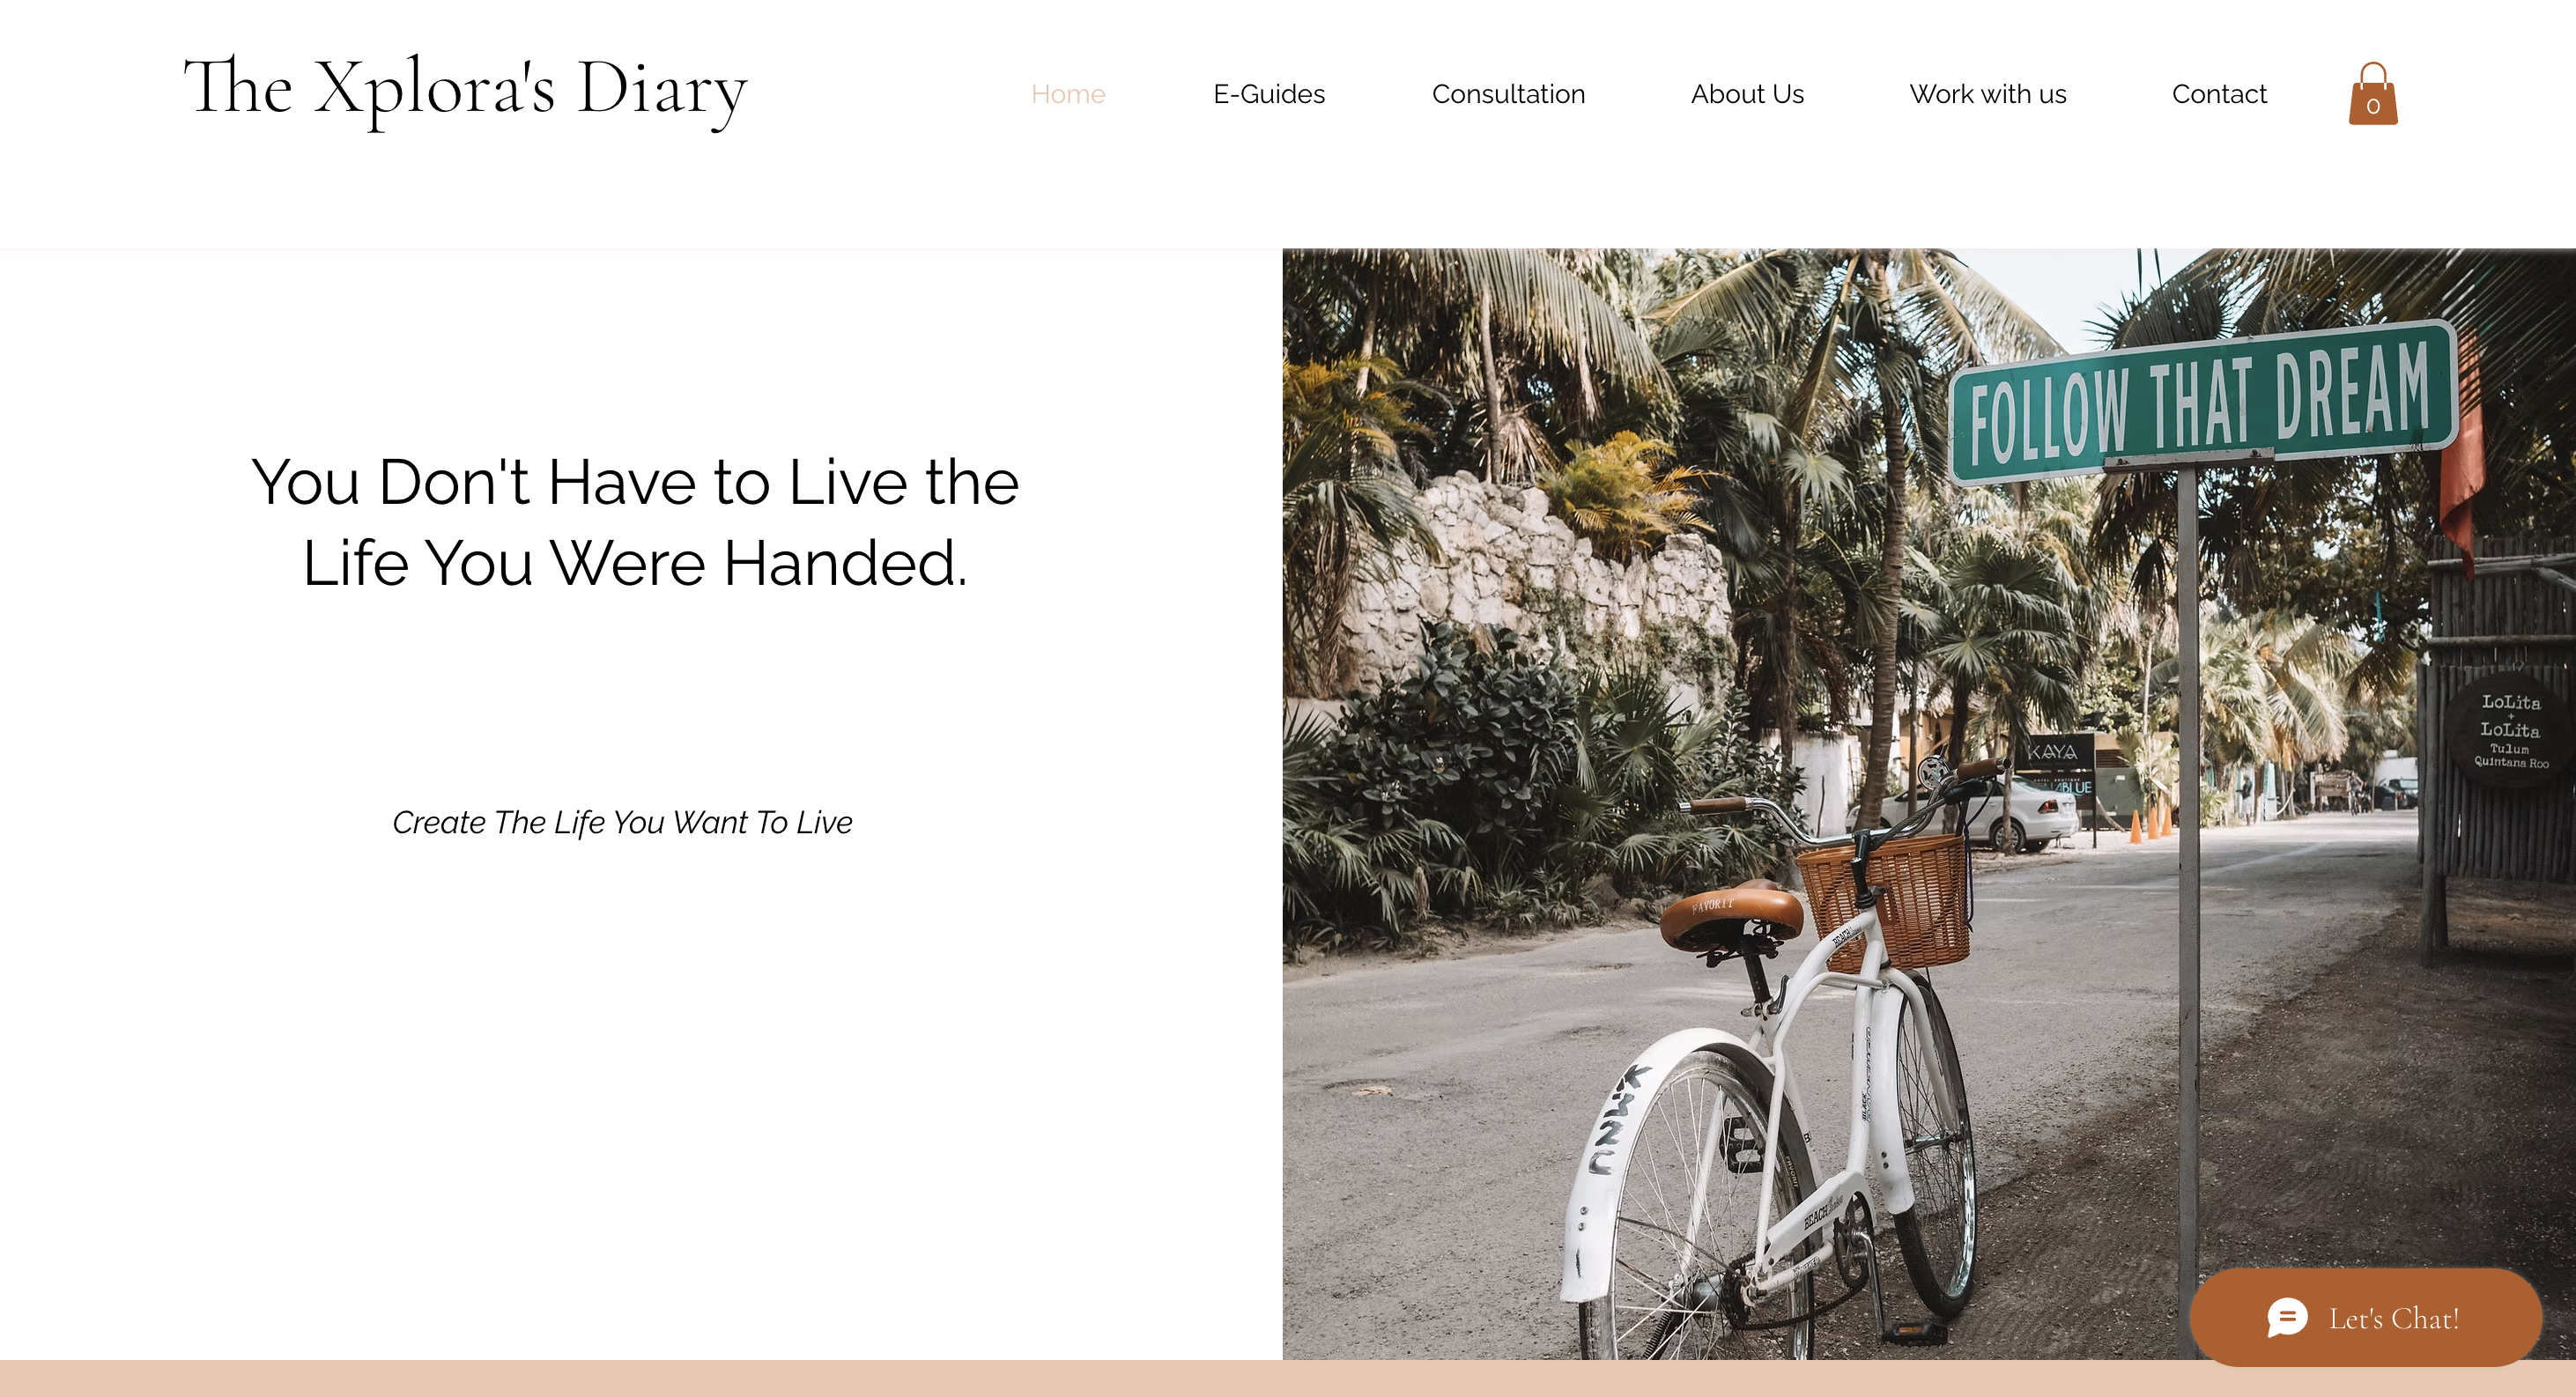Click the Create The Life You Want tagline
This screenshot has height=1397, width=2576.
point(622,822)
